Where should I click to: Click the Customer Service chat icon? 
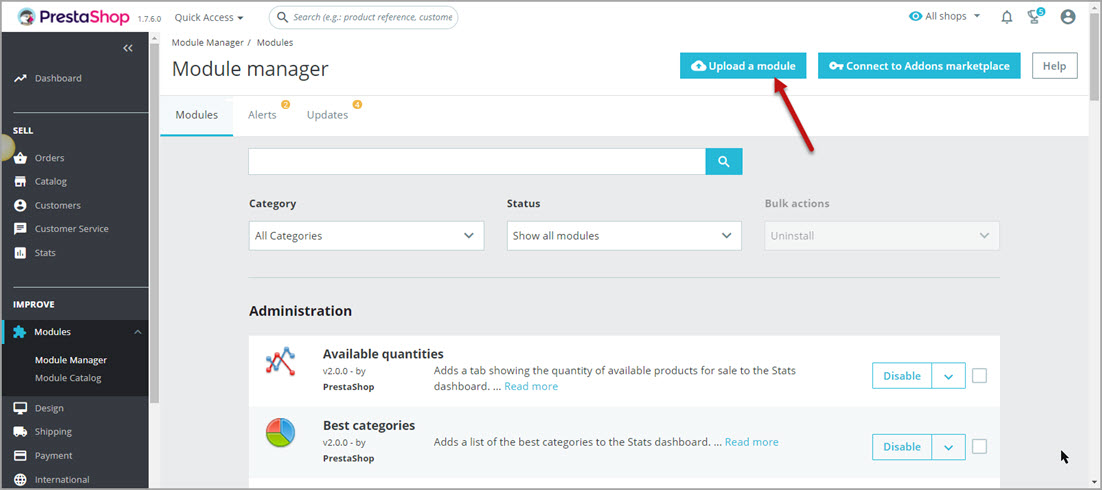coord(20,228)
